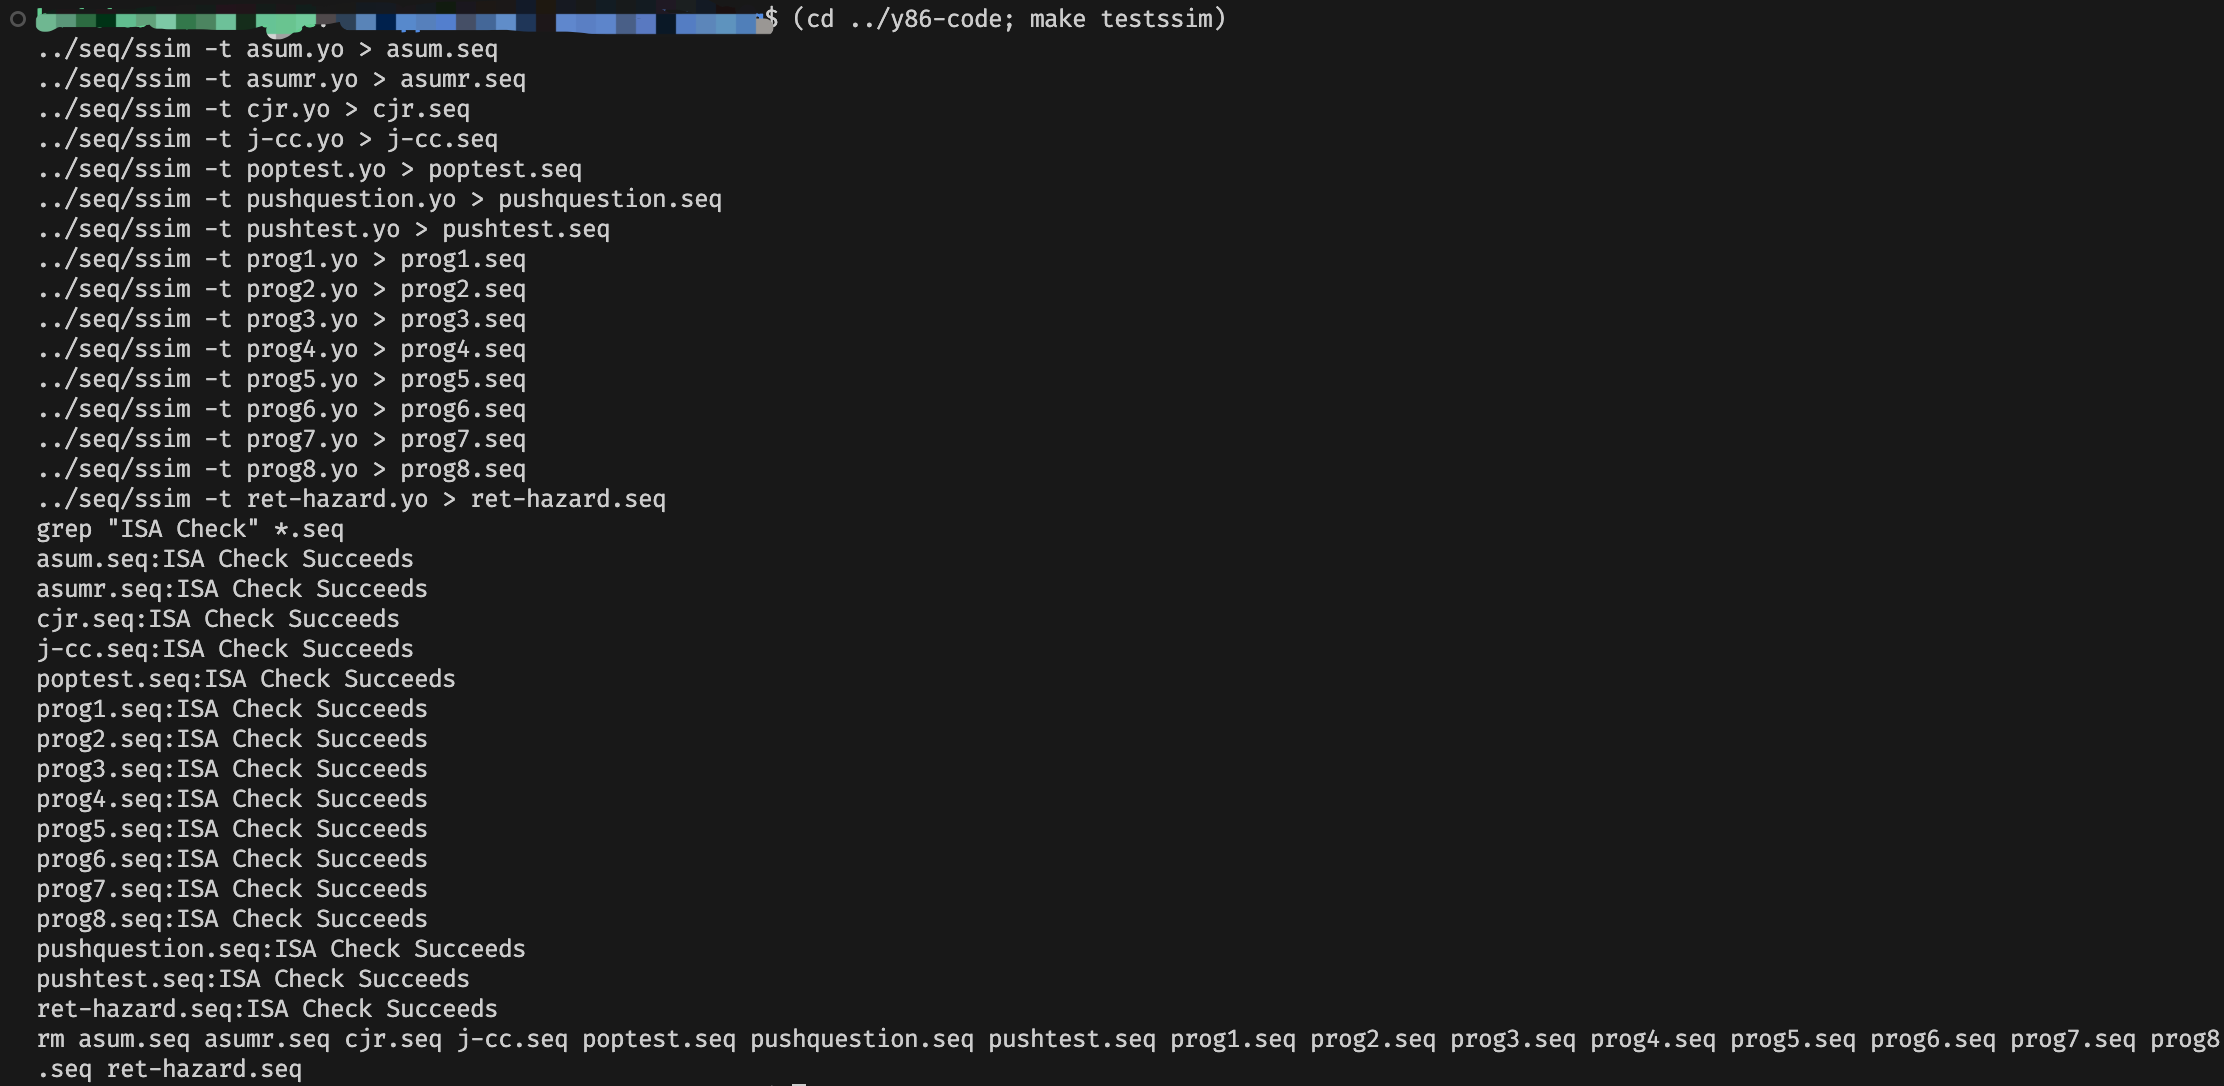
Task: Select 'pushtest.seq:ISA Check Succeeds' line
Action: pos(252,978)
